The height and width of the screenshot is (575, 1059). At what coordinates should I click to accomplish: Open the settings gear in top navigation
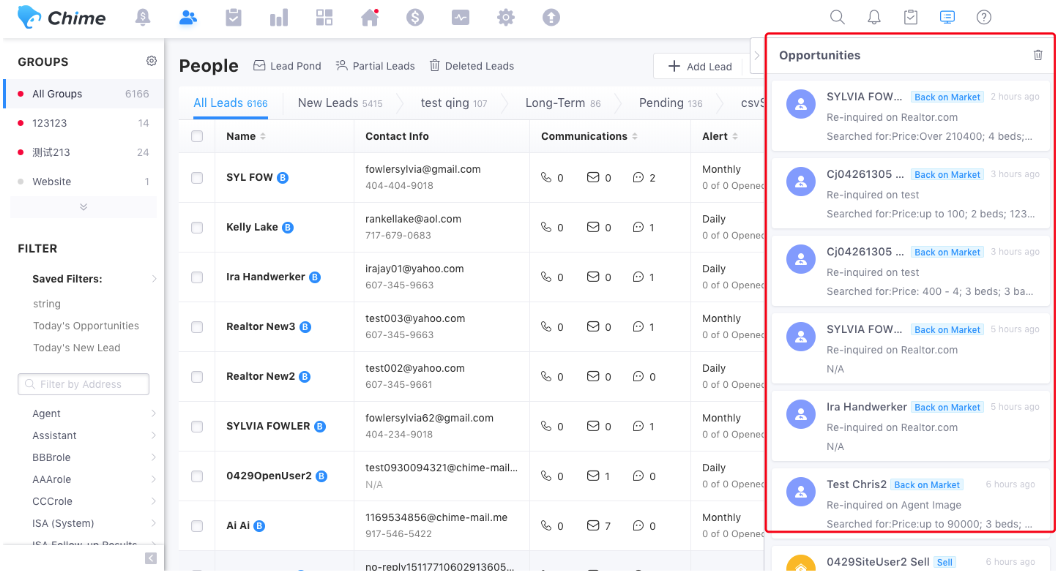click(506, 18)
